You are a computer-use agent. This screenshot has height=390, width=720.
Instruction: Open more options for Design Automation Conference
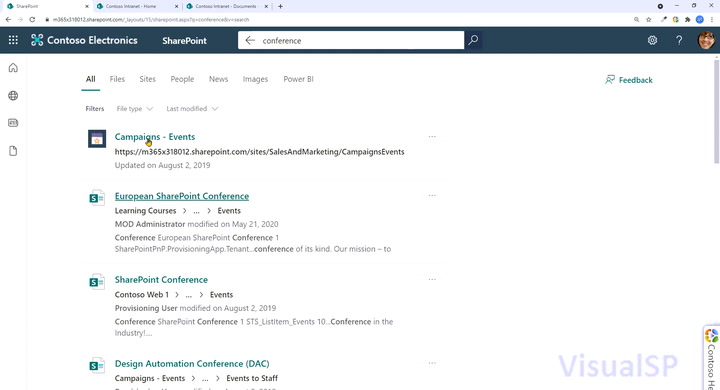pos(432,363)
